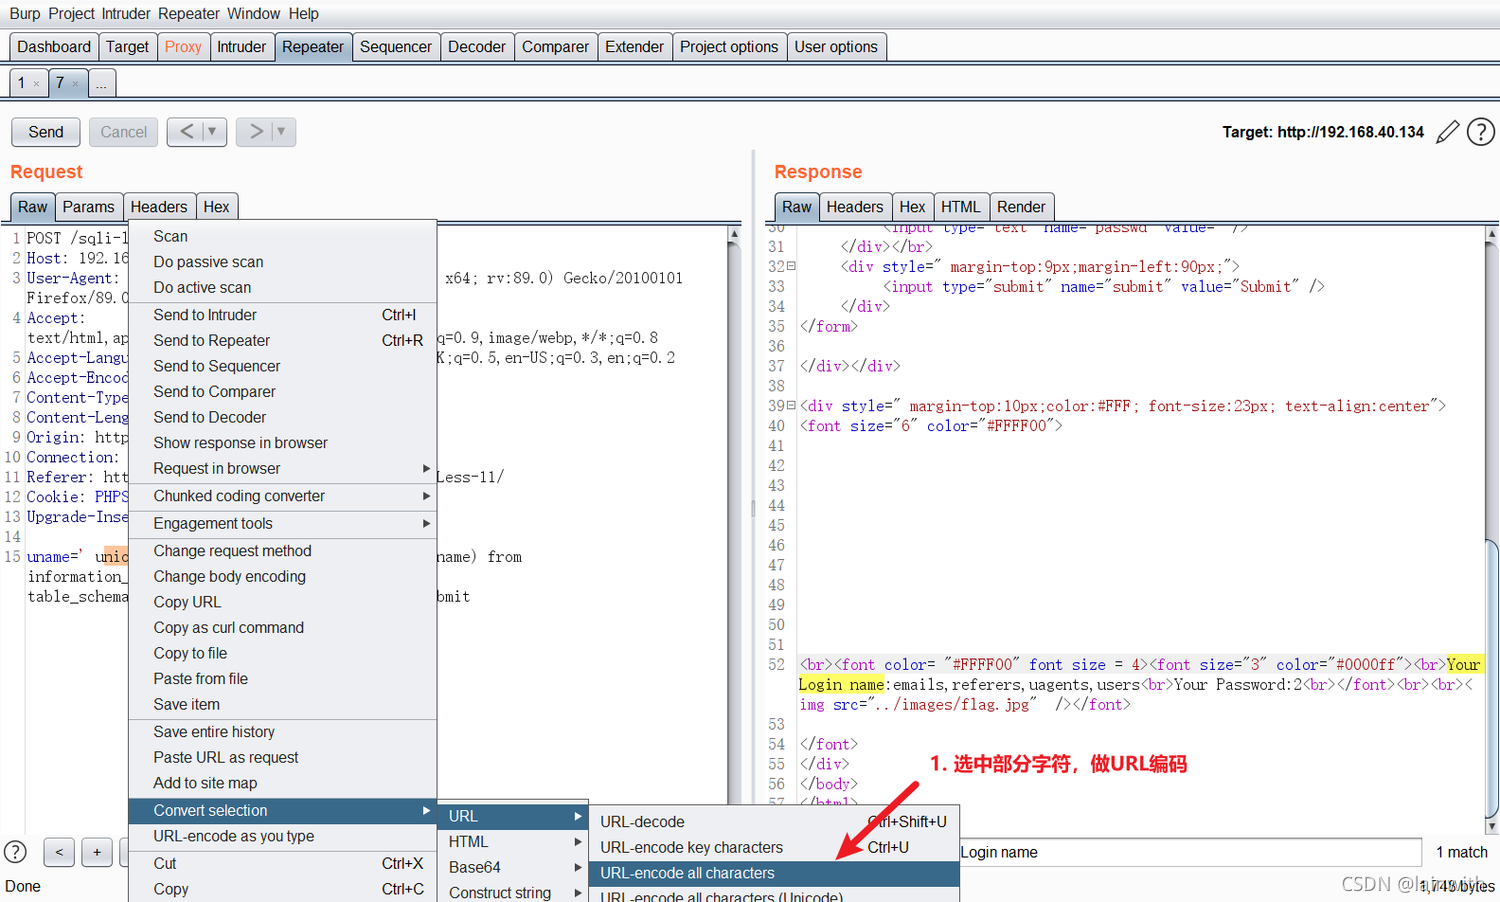Open the Project options tab

point(729,47)
